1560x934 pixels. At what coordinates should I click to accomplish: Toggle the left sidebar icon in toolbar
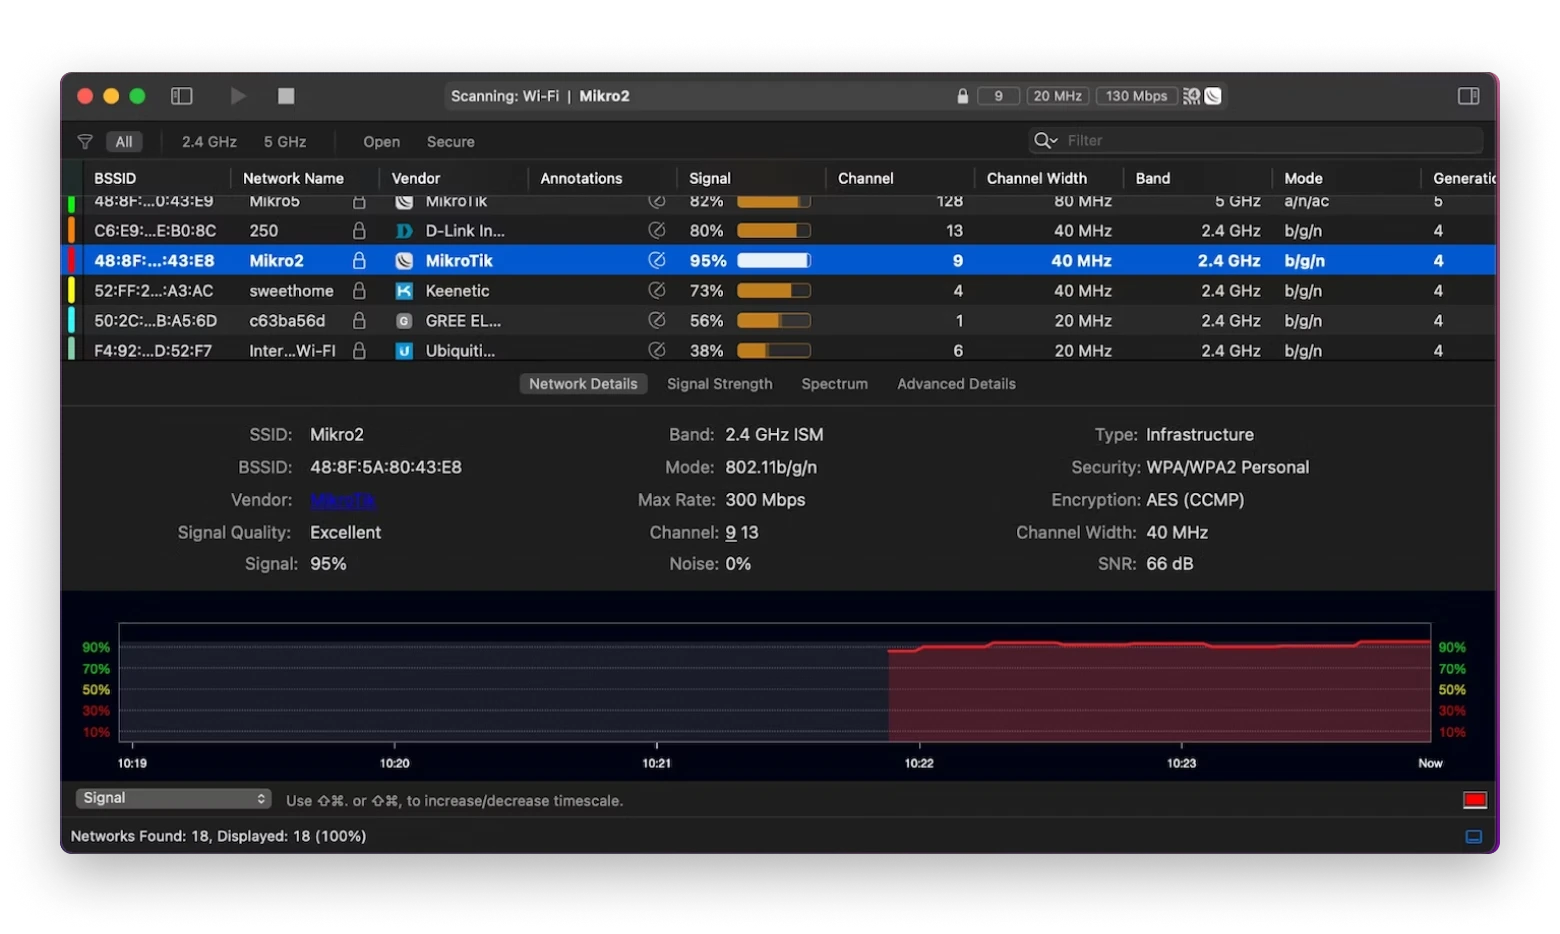tap(181, 96)
